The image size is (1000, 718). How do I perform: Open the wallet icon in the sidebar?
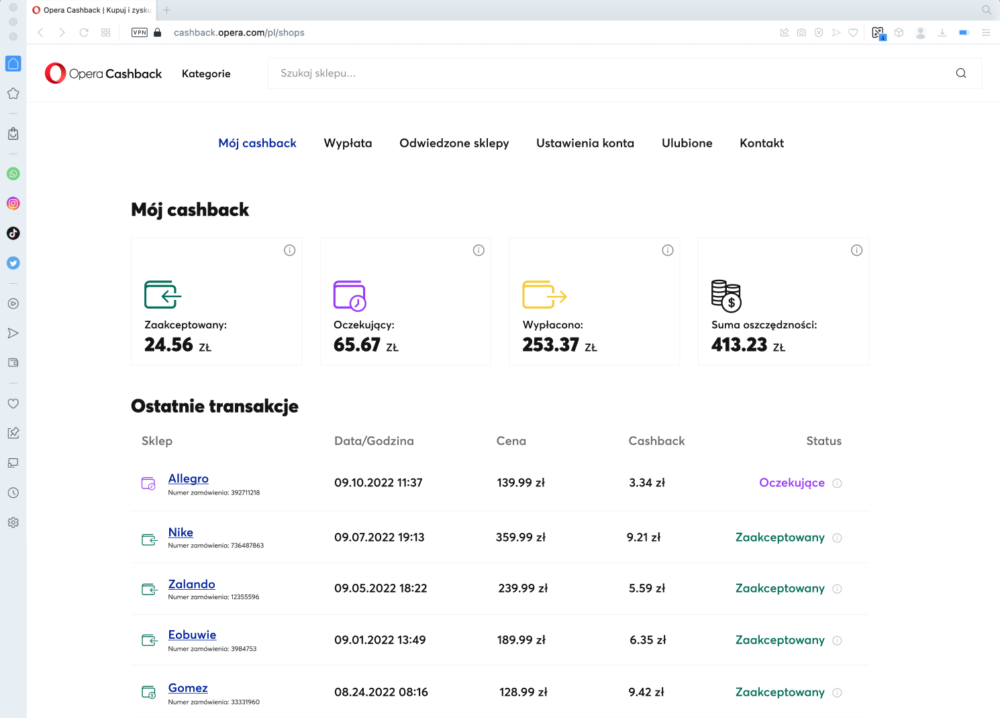[13, 363]
